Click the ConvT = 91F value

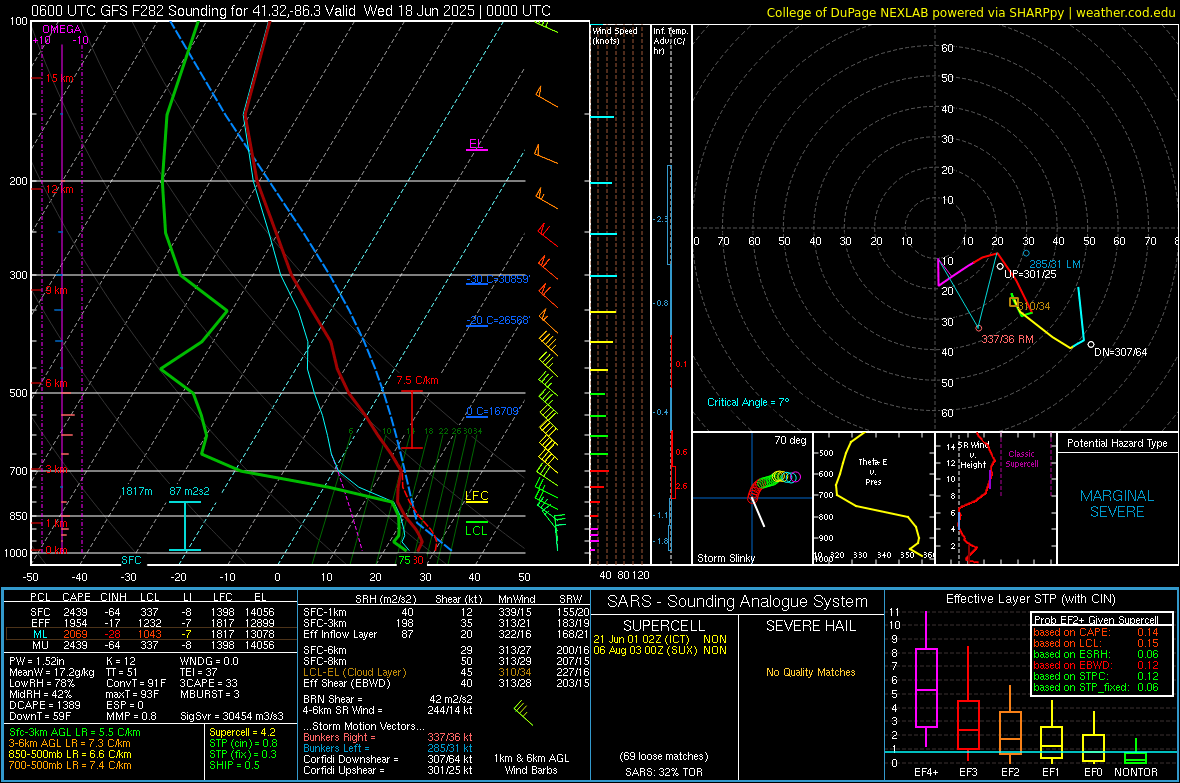pyautogui.click(x=135, y=683)
